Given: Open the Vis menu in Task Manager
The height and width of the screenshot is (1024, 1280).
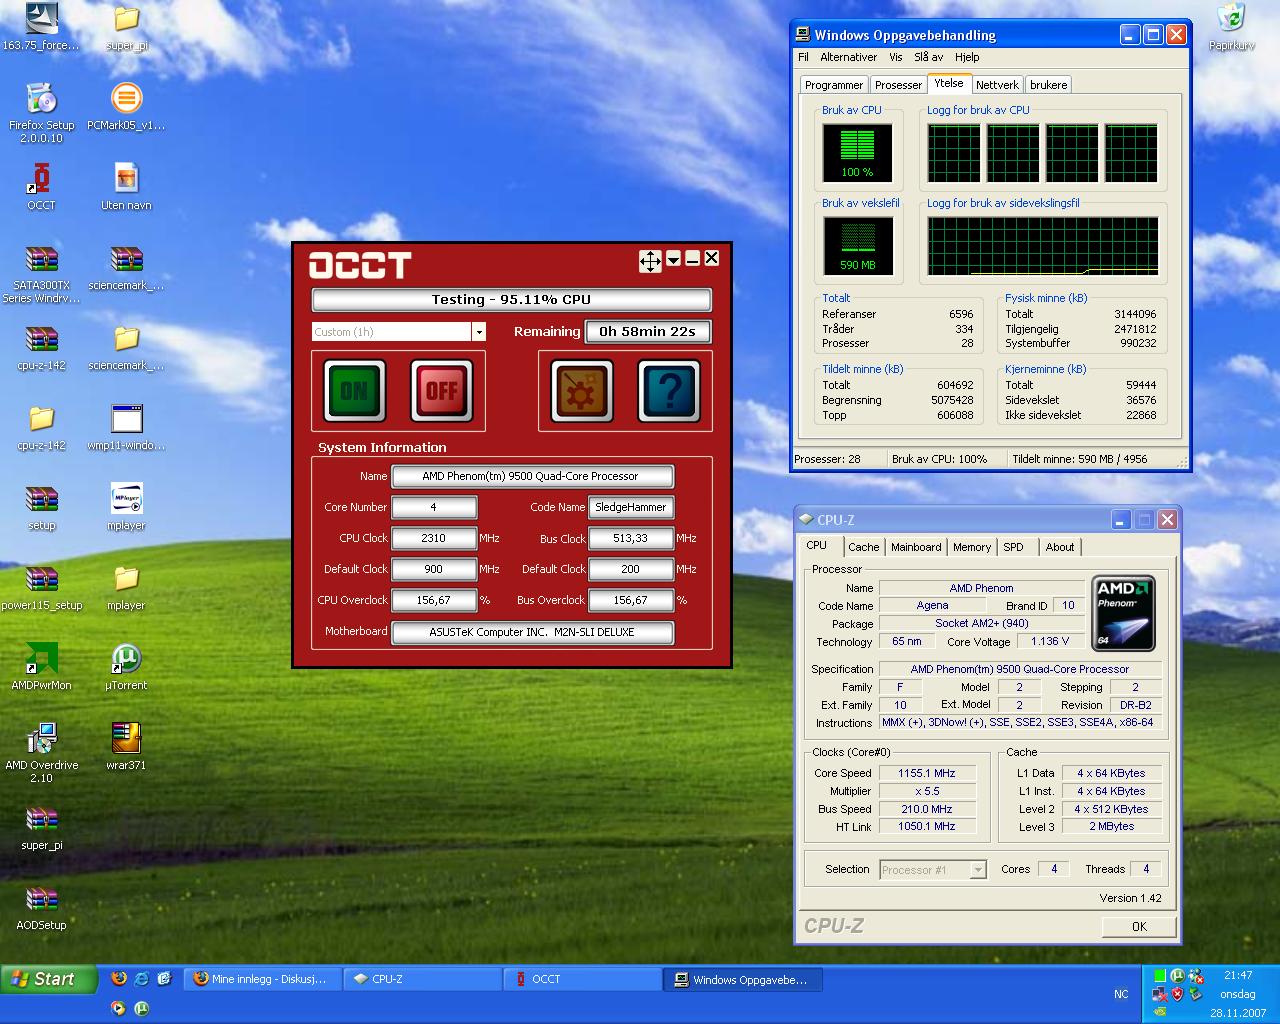Looking at the screenshot, I should click(x=896, y=57).
